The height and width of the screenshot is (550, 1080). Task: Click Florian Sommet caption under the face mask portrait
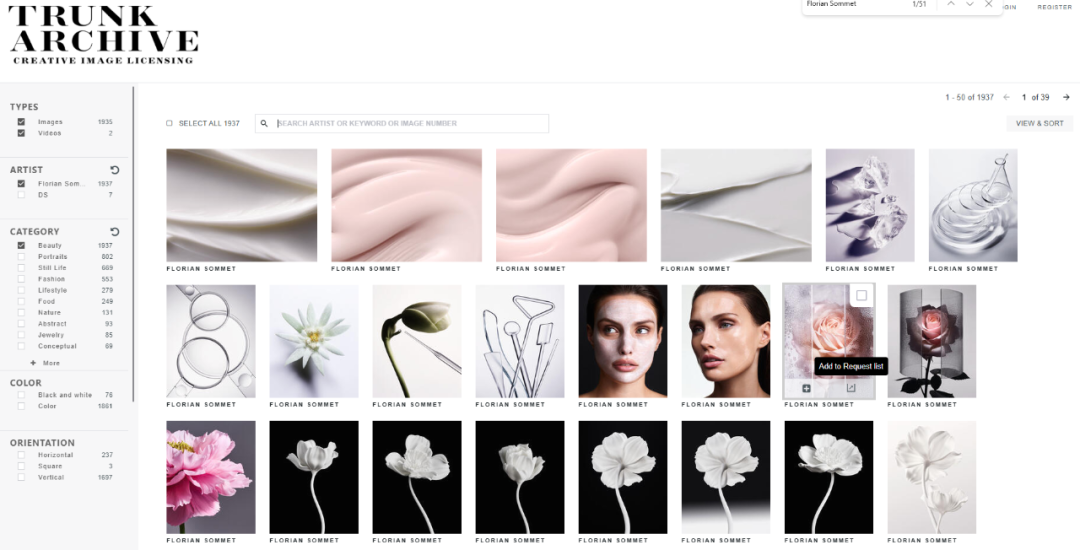point(613,405)
